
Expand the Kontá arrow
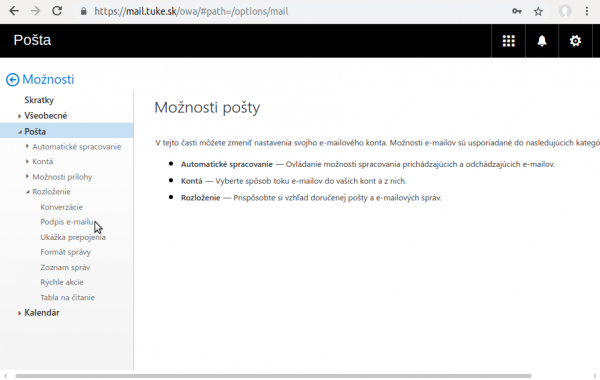click(x=27, y=161)
